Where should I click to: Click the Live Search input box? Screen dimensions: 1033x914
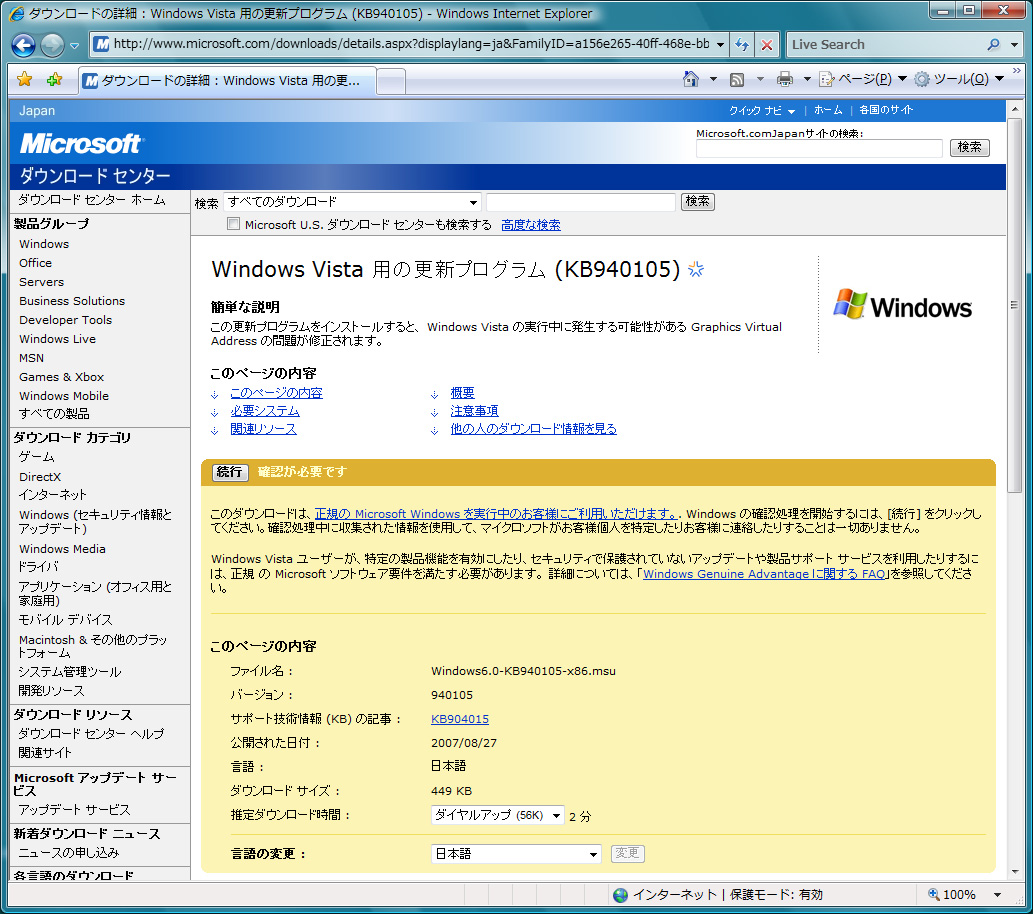(886, 44)
